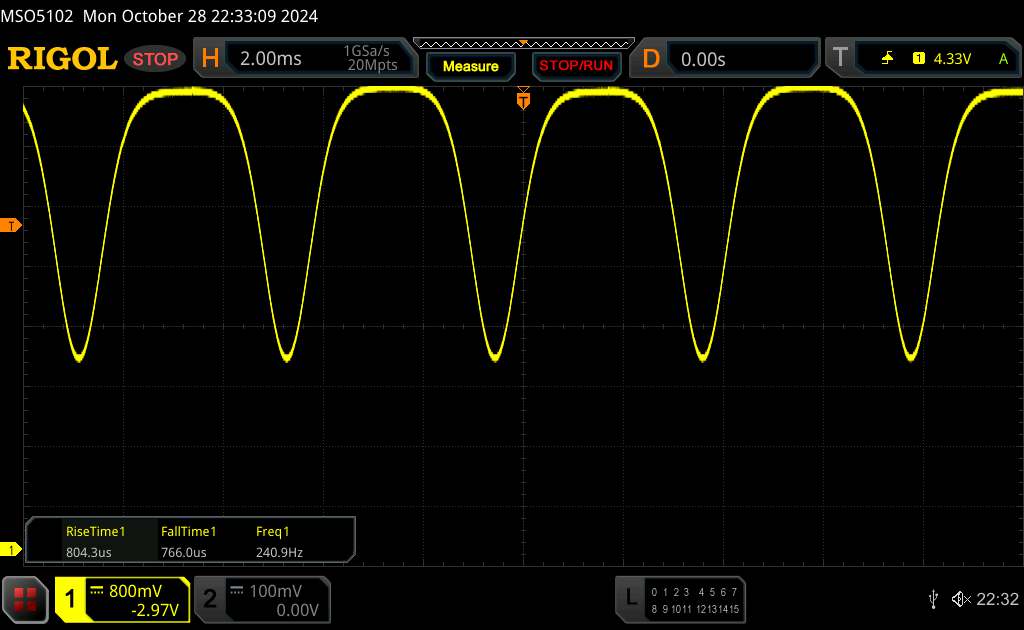Click logic analyzer digital channel 15
The height and width of the screenshot is (630, 1024).
click(x=734, y=609)
